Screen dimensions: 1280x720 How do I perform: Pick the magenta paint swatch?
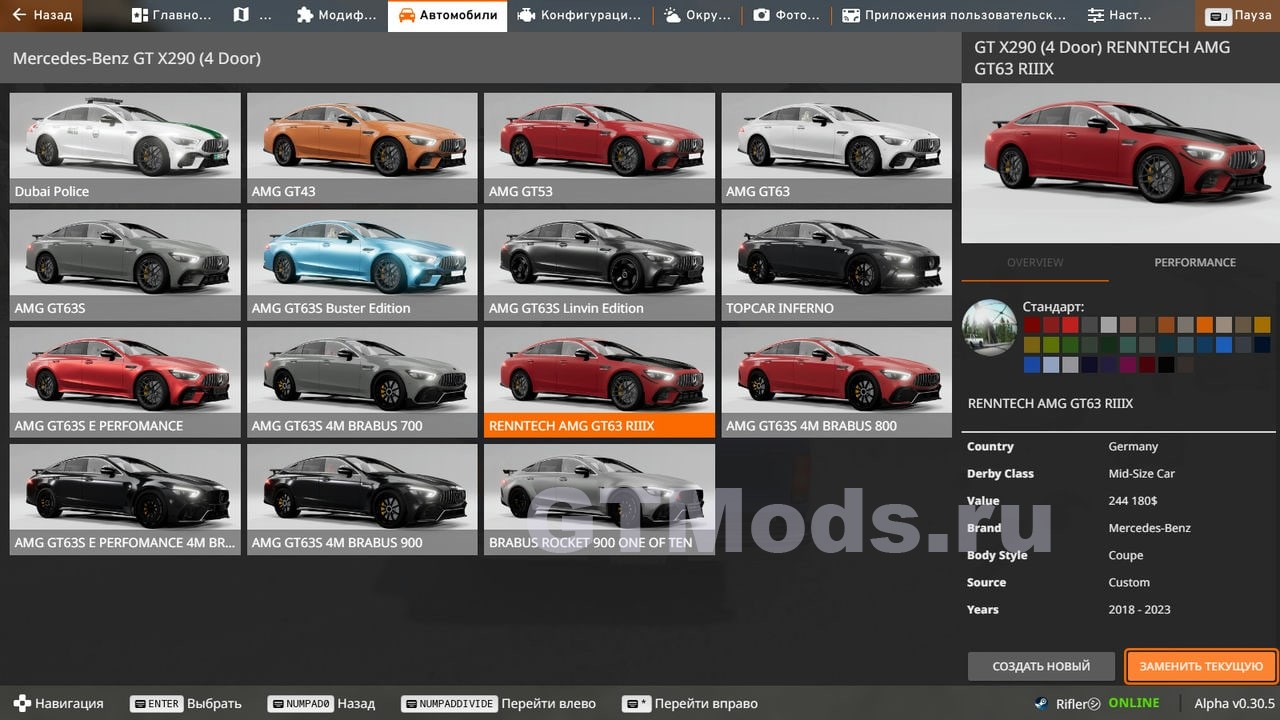pyautogui.click(x=1128, y=365)
